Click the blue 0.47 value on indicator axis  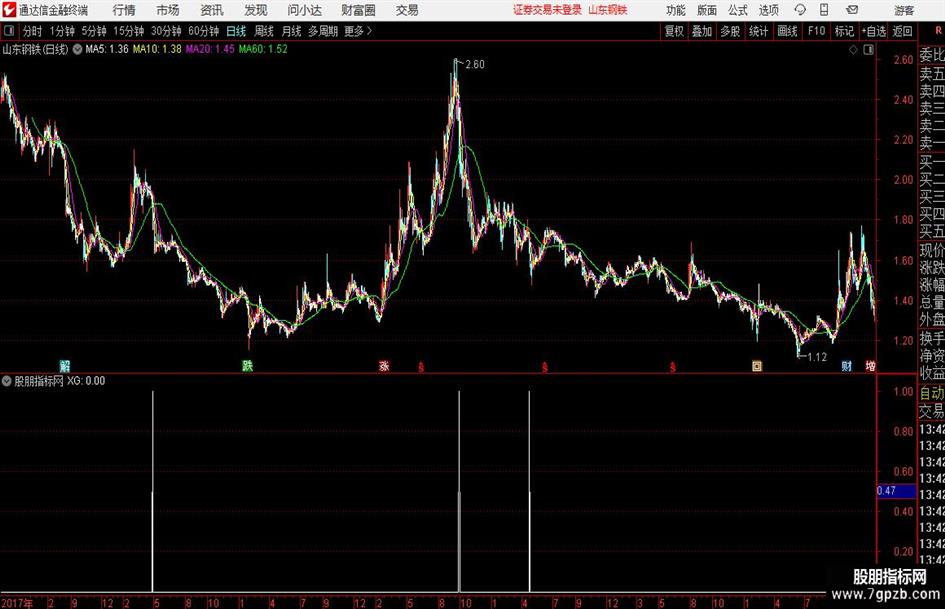coord(896,491)
